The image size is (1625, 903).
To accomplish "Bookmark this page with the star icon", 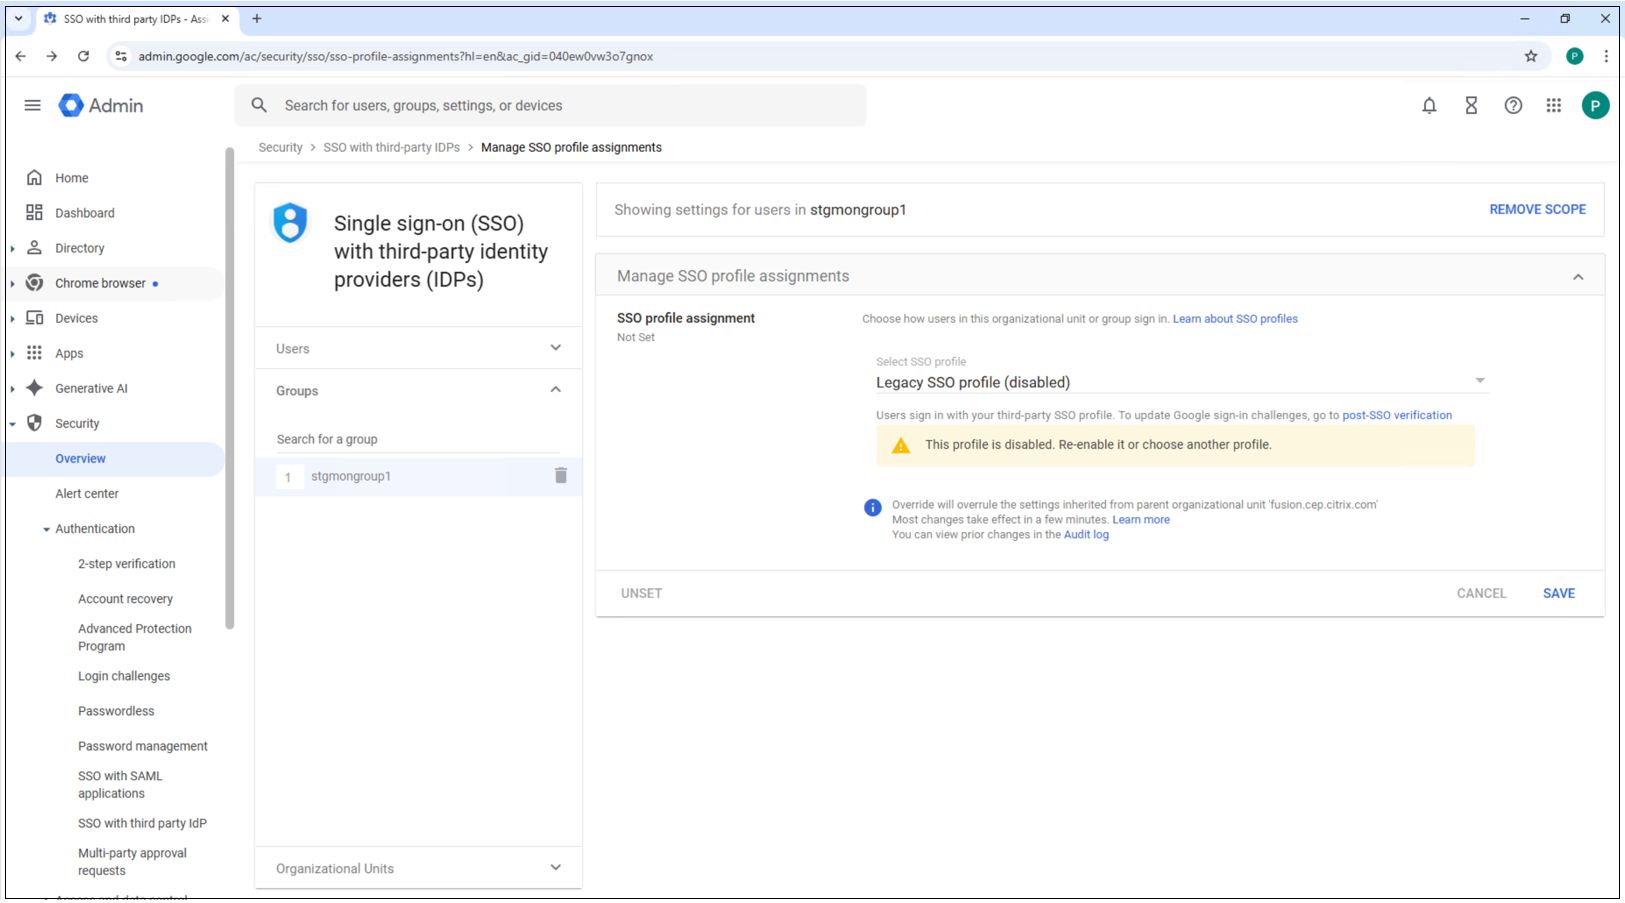I will tap(1530, 56).
